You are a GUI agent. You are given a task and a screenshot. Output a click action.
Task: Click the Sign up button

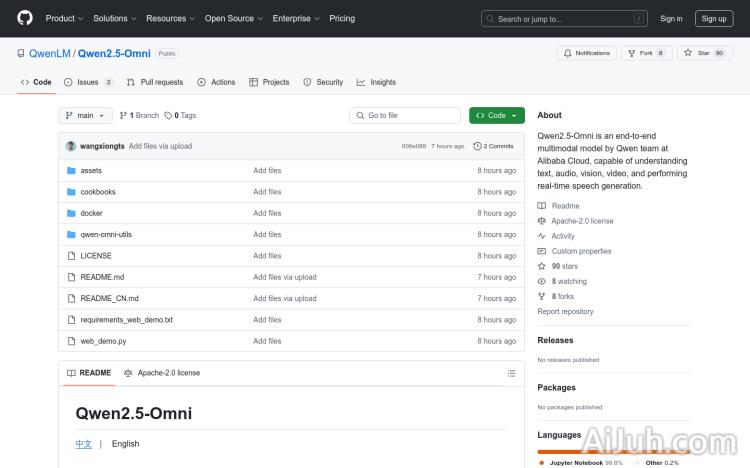coord(714,19)
